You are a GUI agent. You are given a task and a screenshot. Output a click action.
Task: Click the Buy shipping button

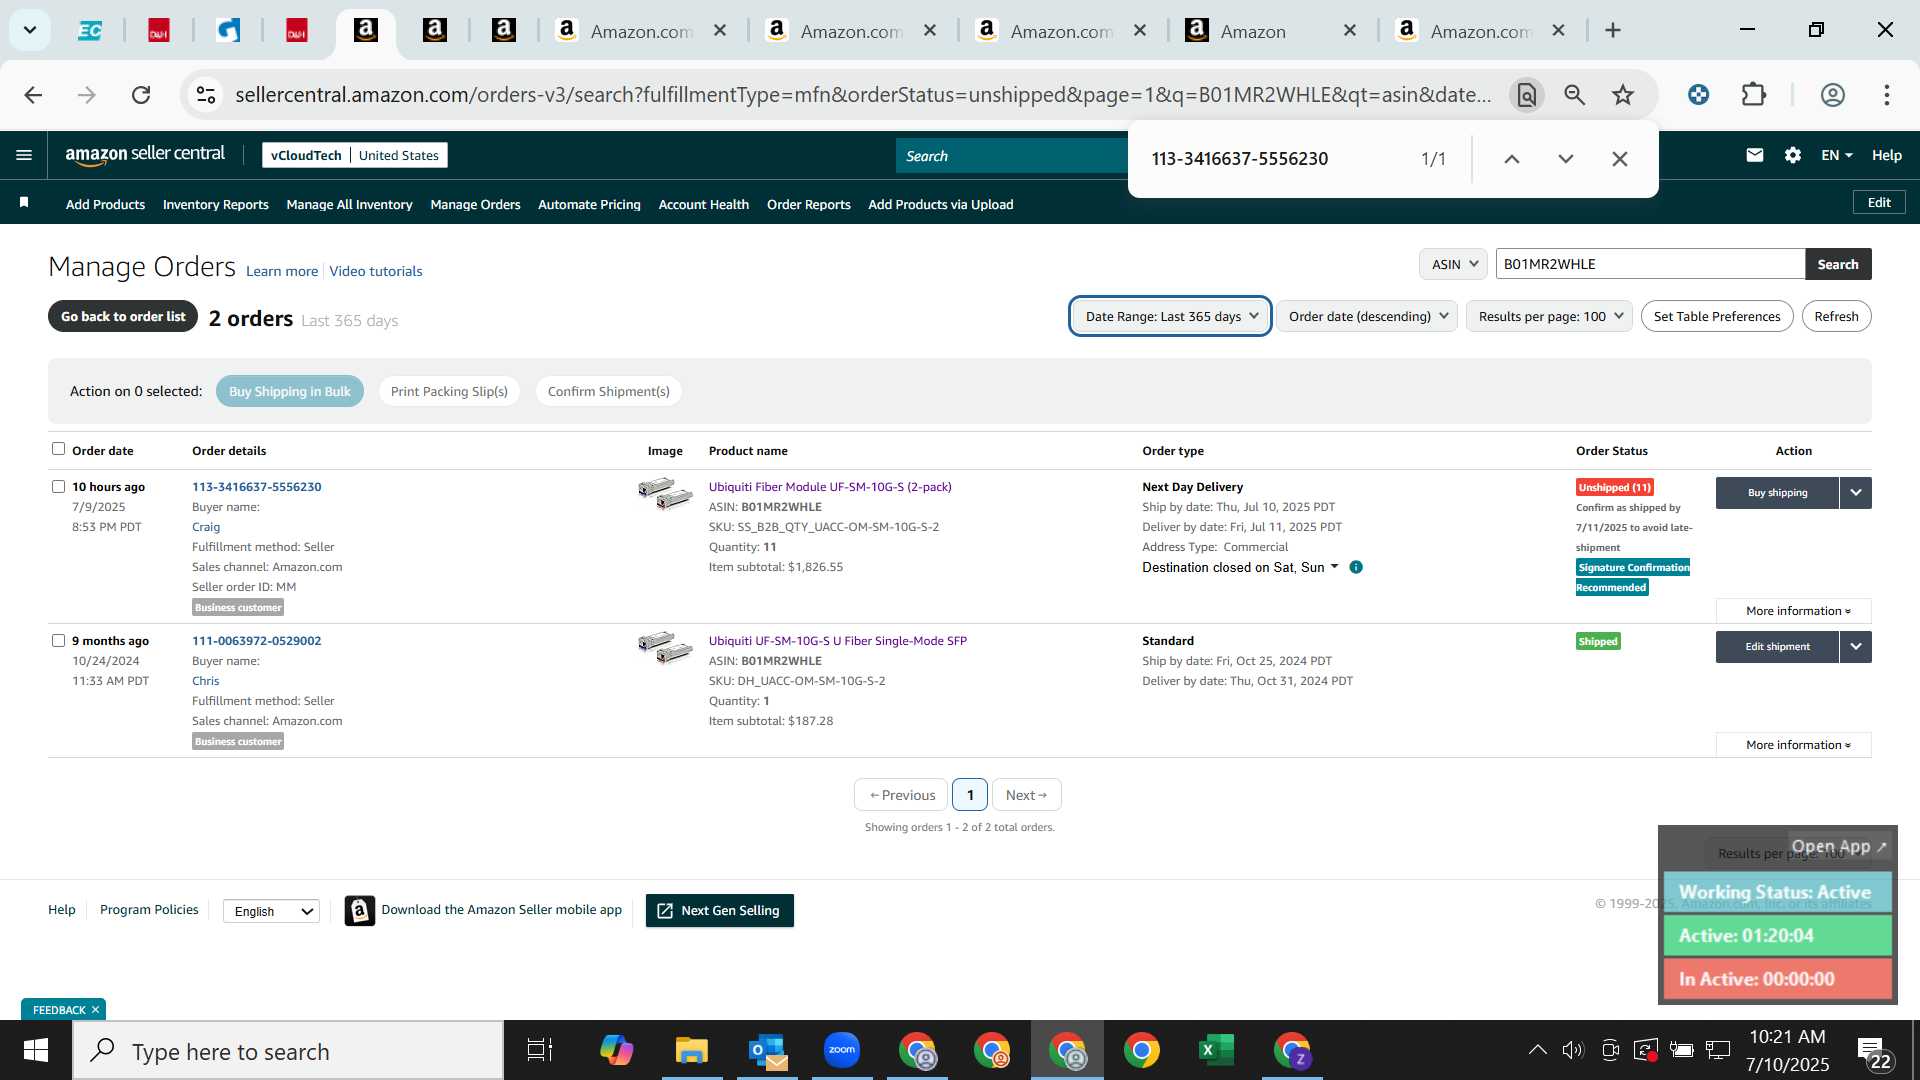click(1777, 492)
